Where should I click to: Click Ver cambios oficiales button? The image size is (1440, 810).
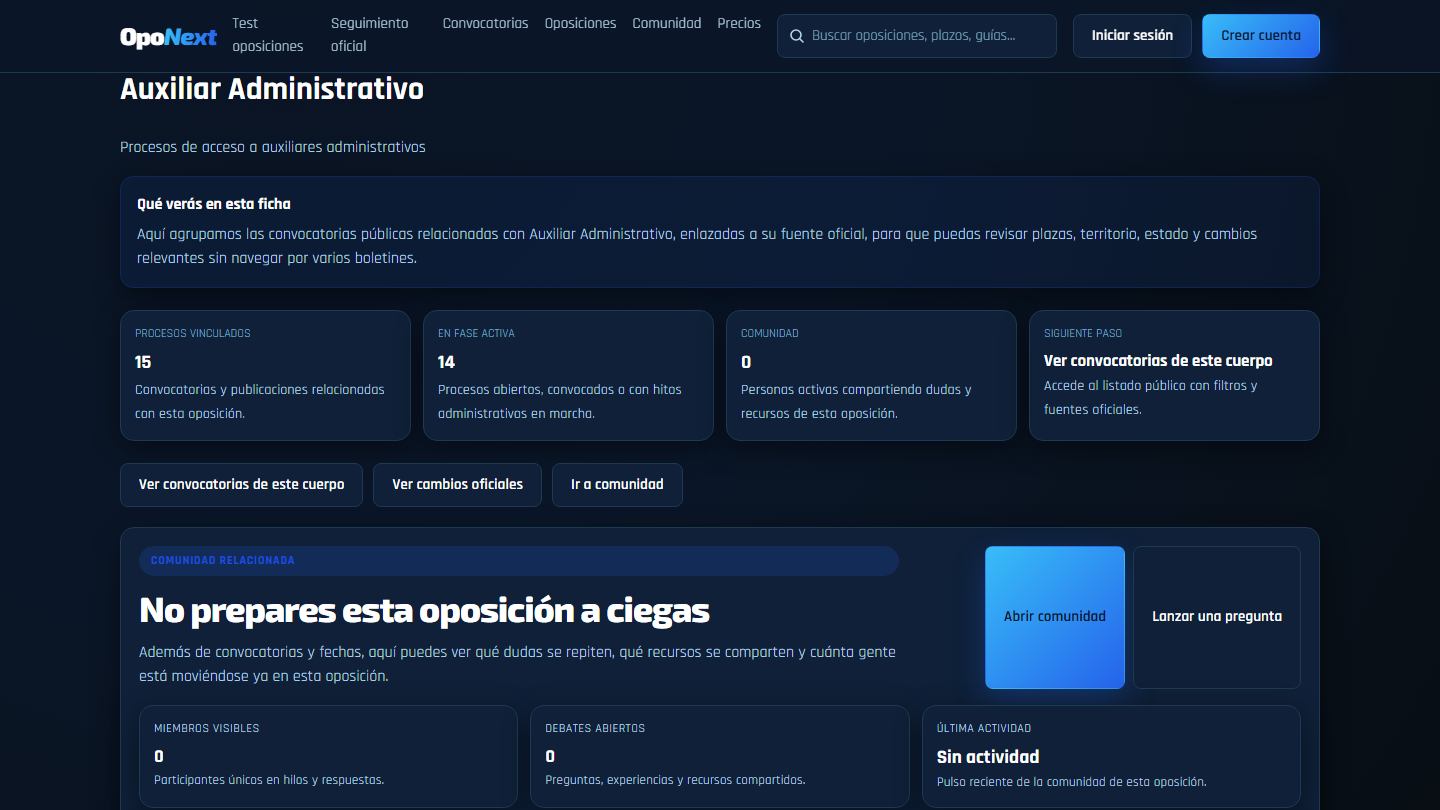coord(457,485)
